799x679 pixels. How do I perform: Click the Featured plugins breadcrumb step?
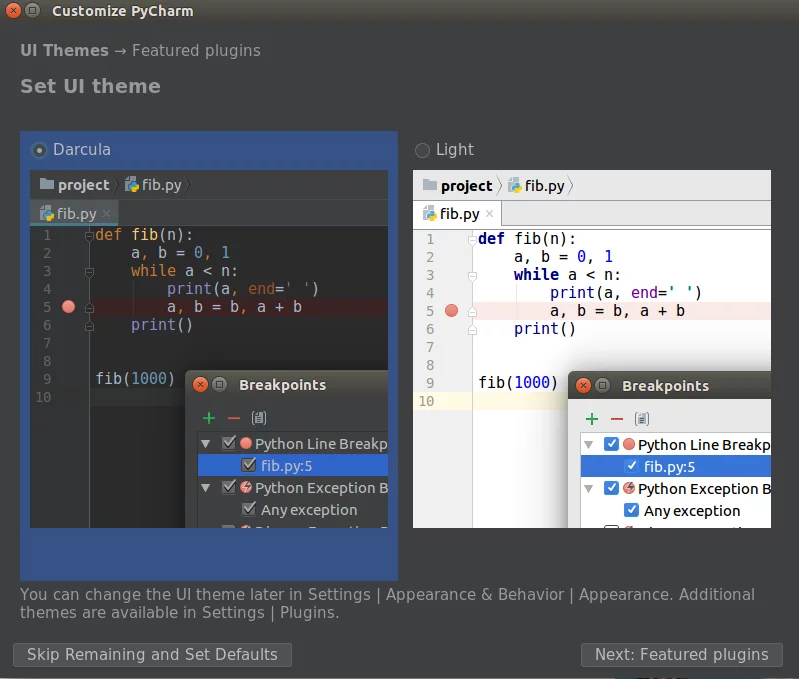[x=196, y=50]
